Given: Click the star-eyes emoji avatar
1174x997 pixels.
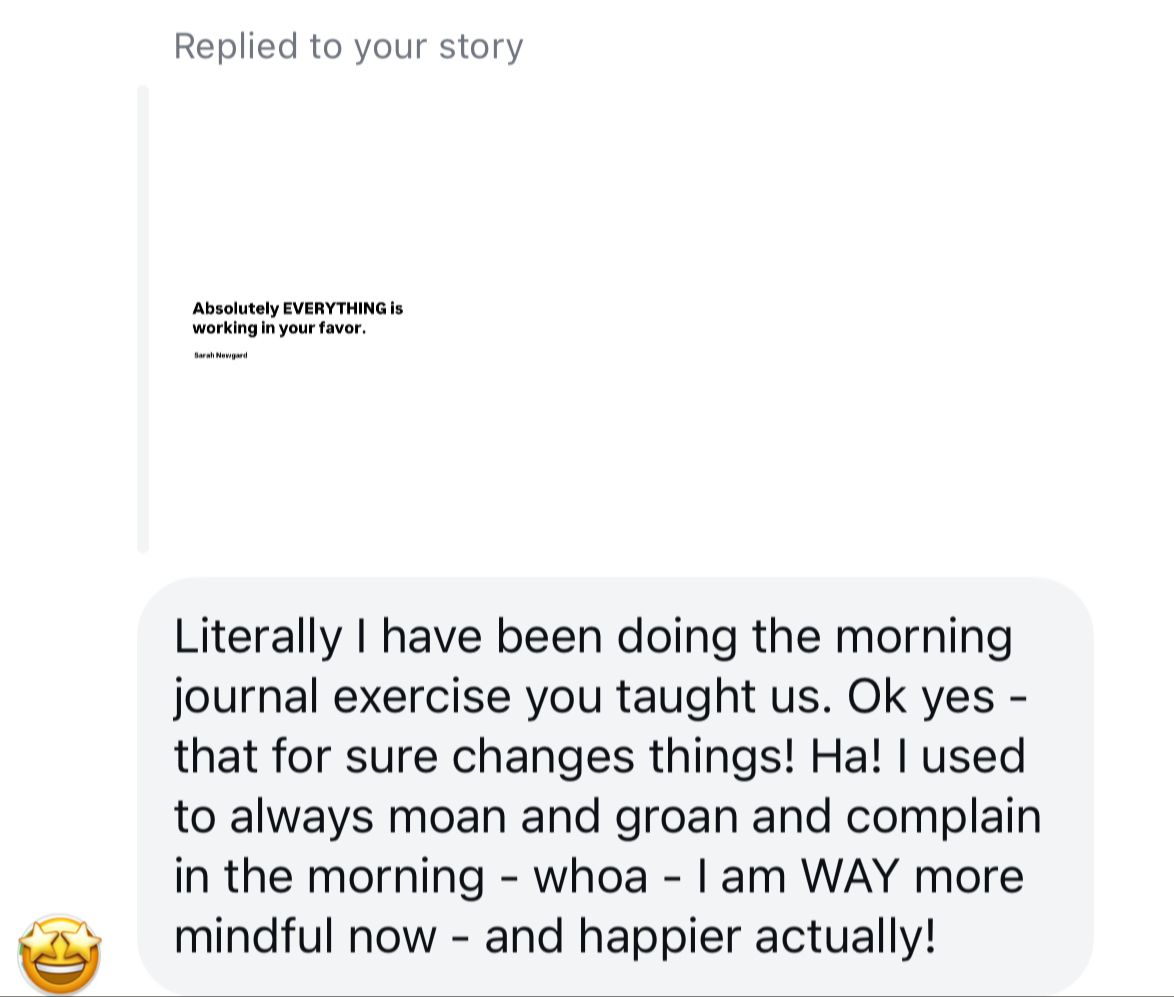Looking at the screenshot, I should pos(60,953).
